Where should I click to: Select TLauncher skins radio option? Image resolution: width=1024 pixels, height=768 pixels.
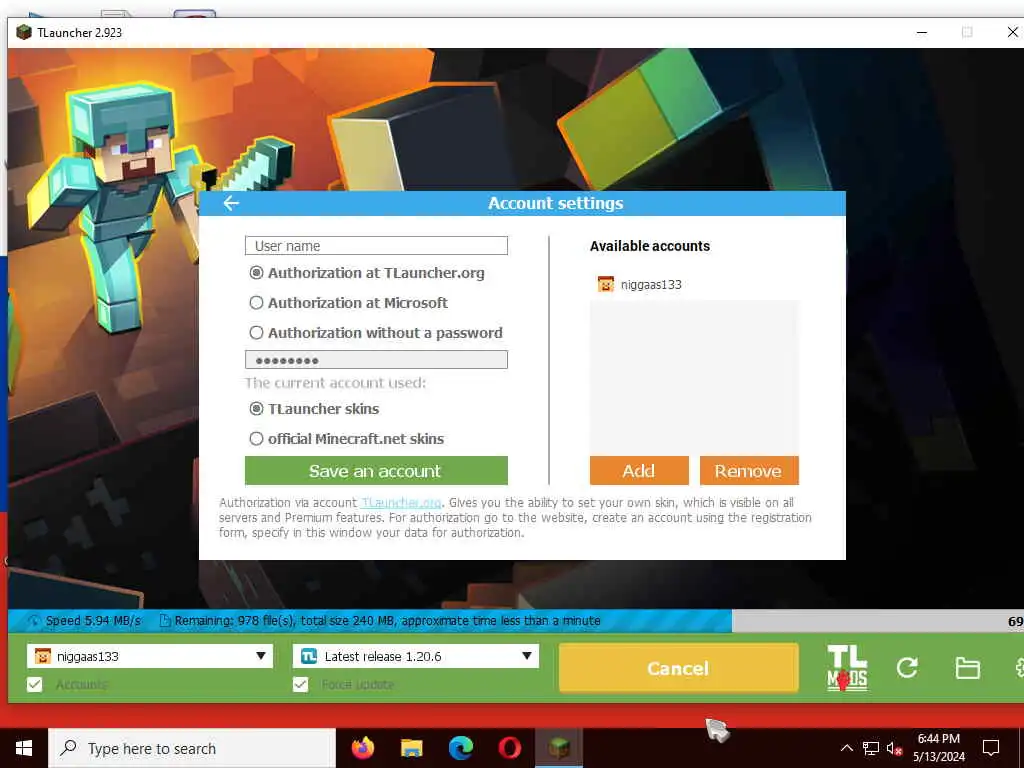click(314, 409)
